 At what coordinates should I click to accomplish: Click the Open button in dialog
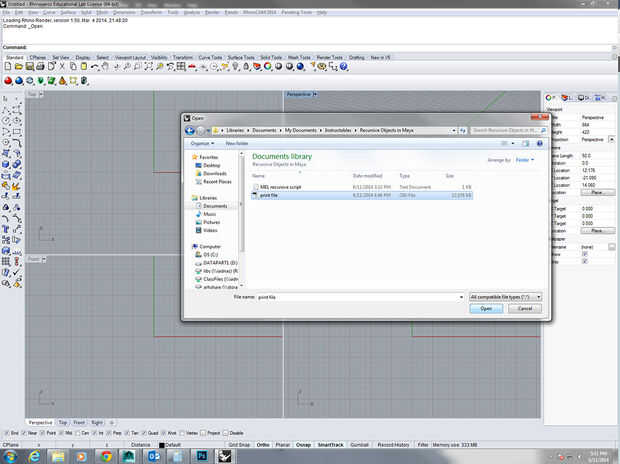[x=485, y=309]
